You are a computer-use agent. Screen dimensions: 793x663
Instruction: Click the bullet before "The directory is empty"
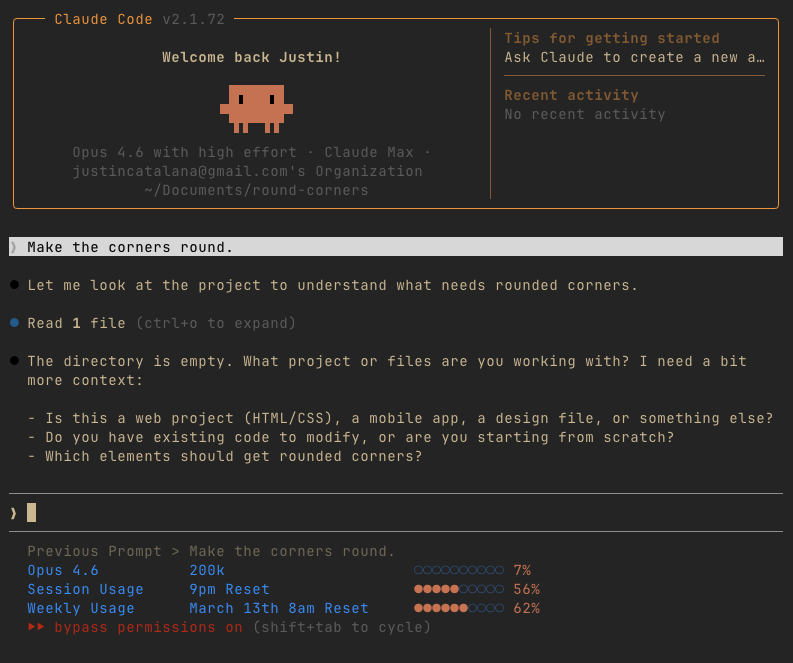[x=14, y=361]
